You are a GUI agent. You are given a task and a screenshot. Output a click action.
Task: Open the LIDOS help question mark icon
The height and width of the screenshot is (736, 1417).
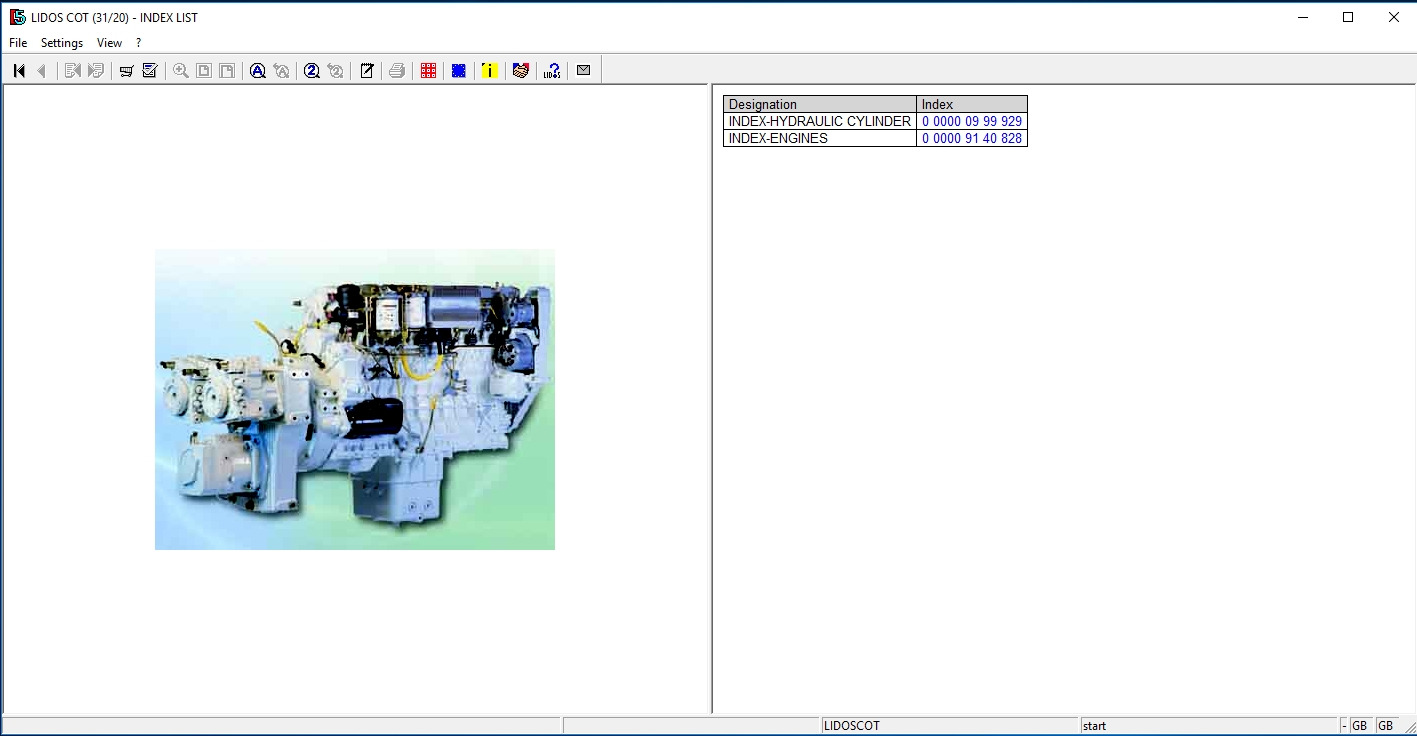click(552, 71)
